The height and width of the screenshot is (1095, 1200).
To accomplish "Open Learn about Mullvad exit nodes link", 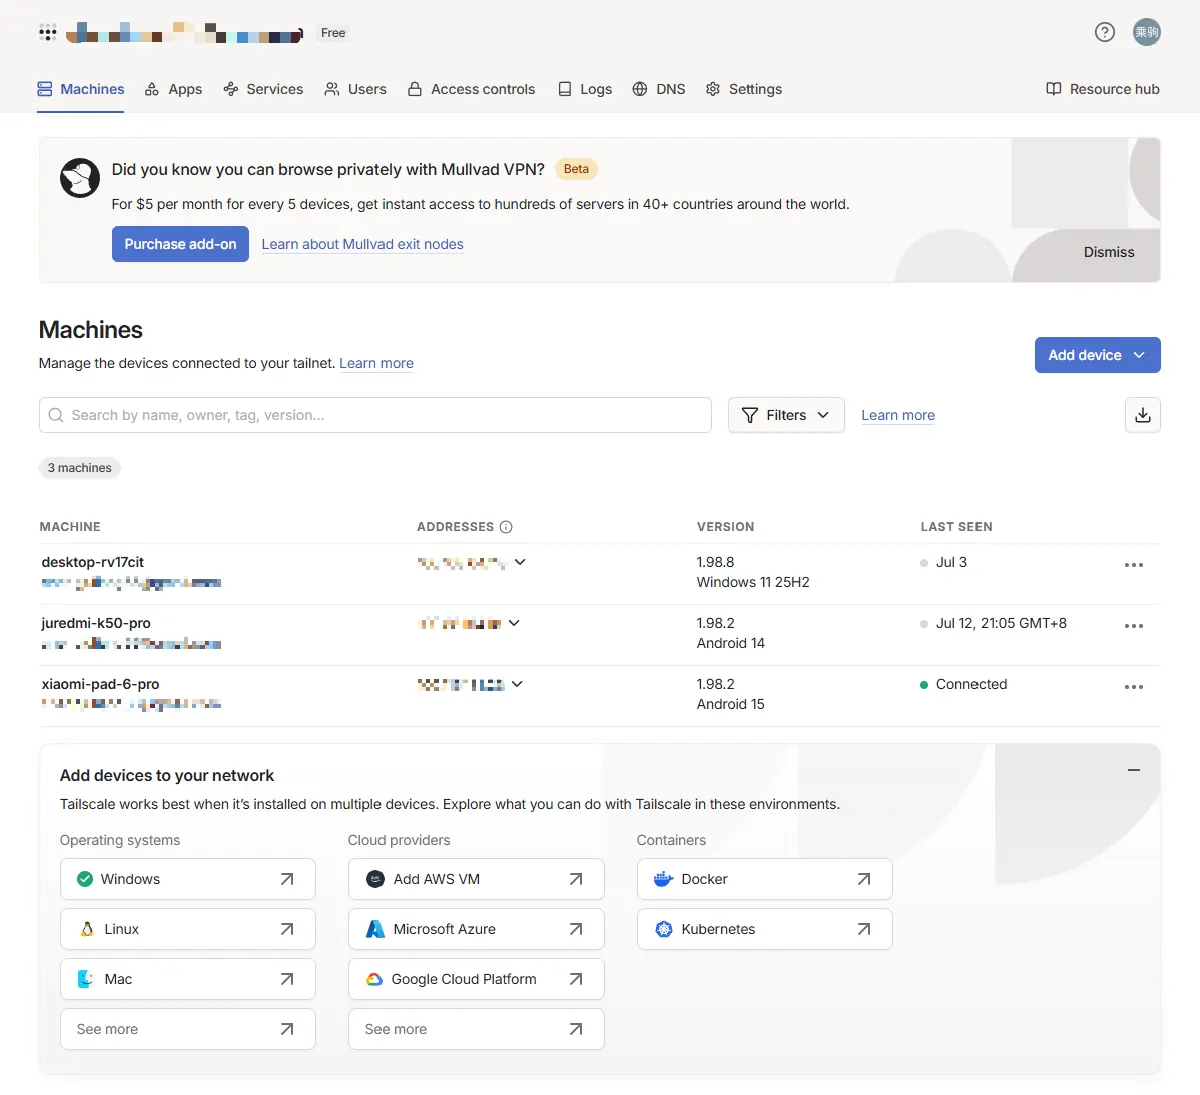I will pos(362,244).
